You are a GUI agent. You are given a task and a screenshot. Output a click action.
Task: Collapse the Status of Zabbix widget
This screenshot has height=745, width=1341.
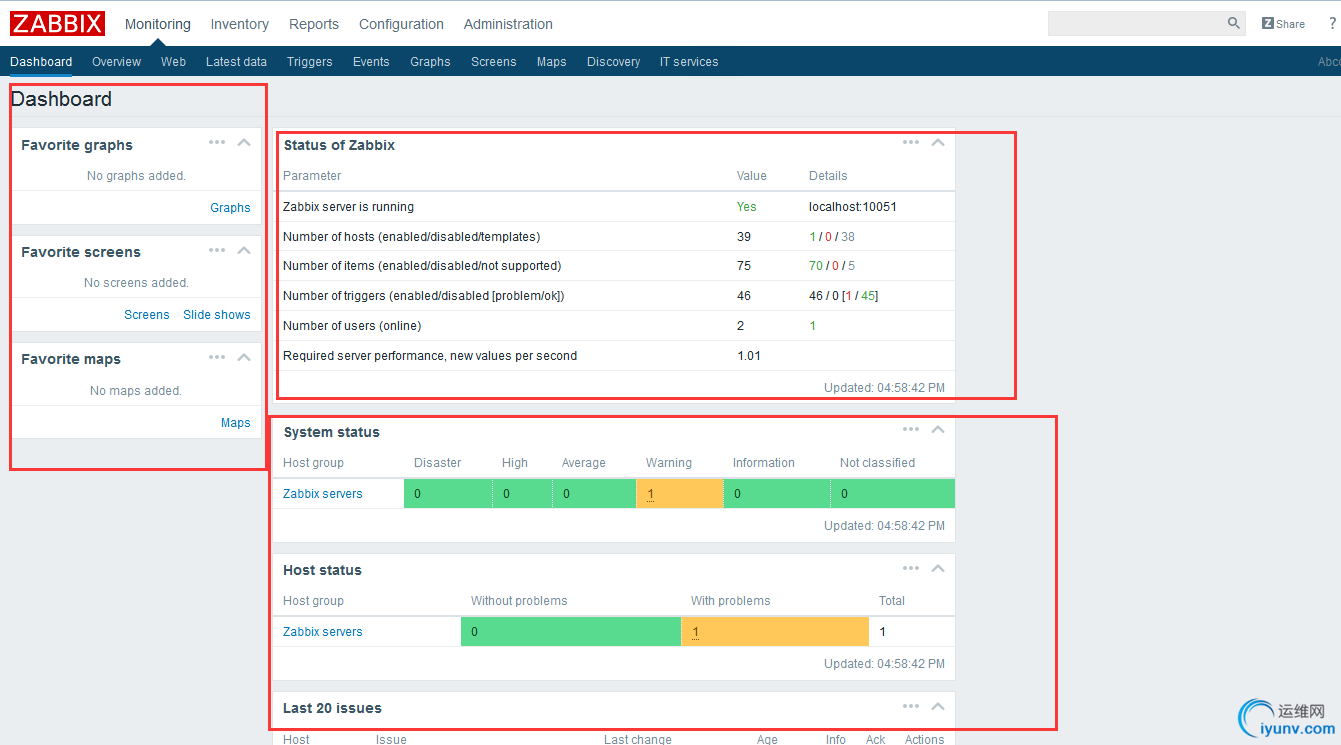[938, 142]
